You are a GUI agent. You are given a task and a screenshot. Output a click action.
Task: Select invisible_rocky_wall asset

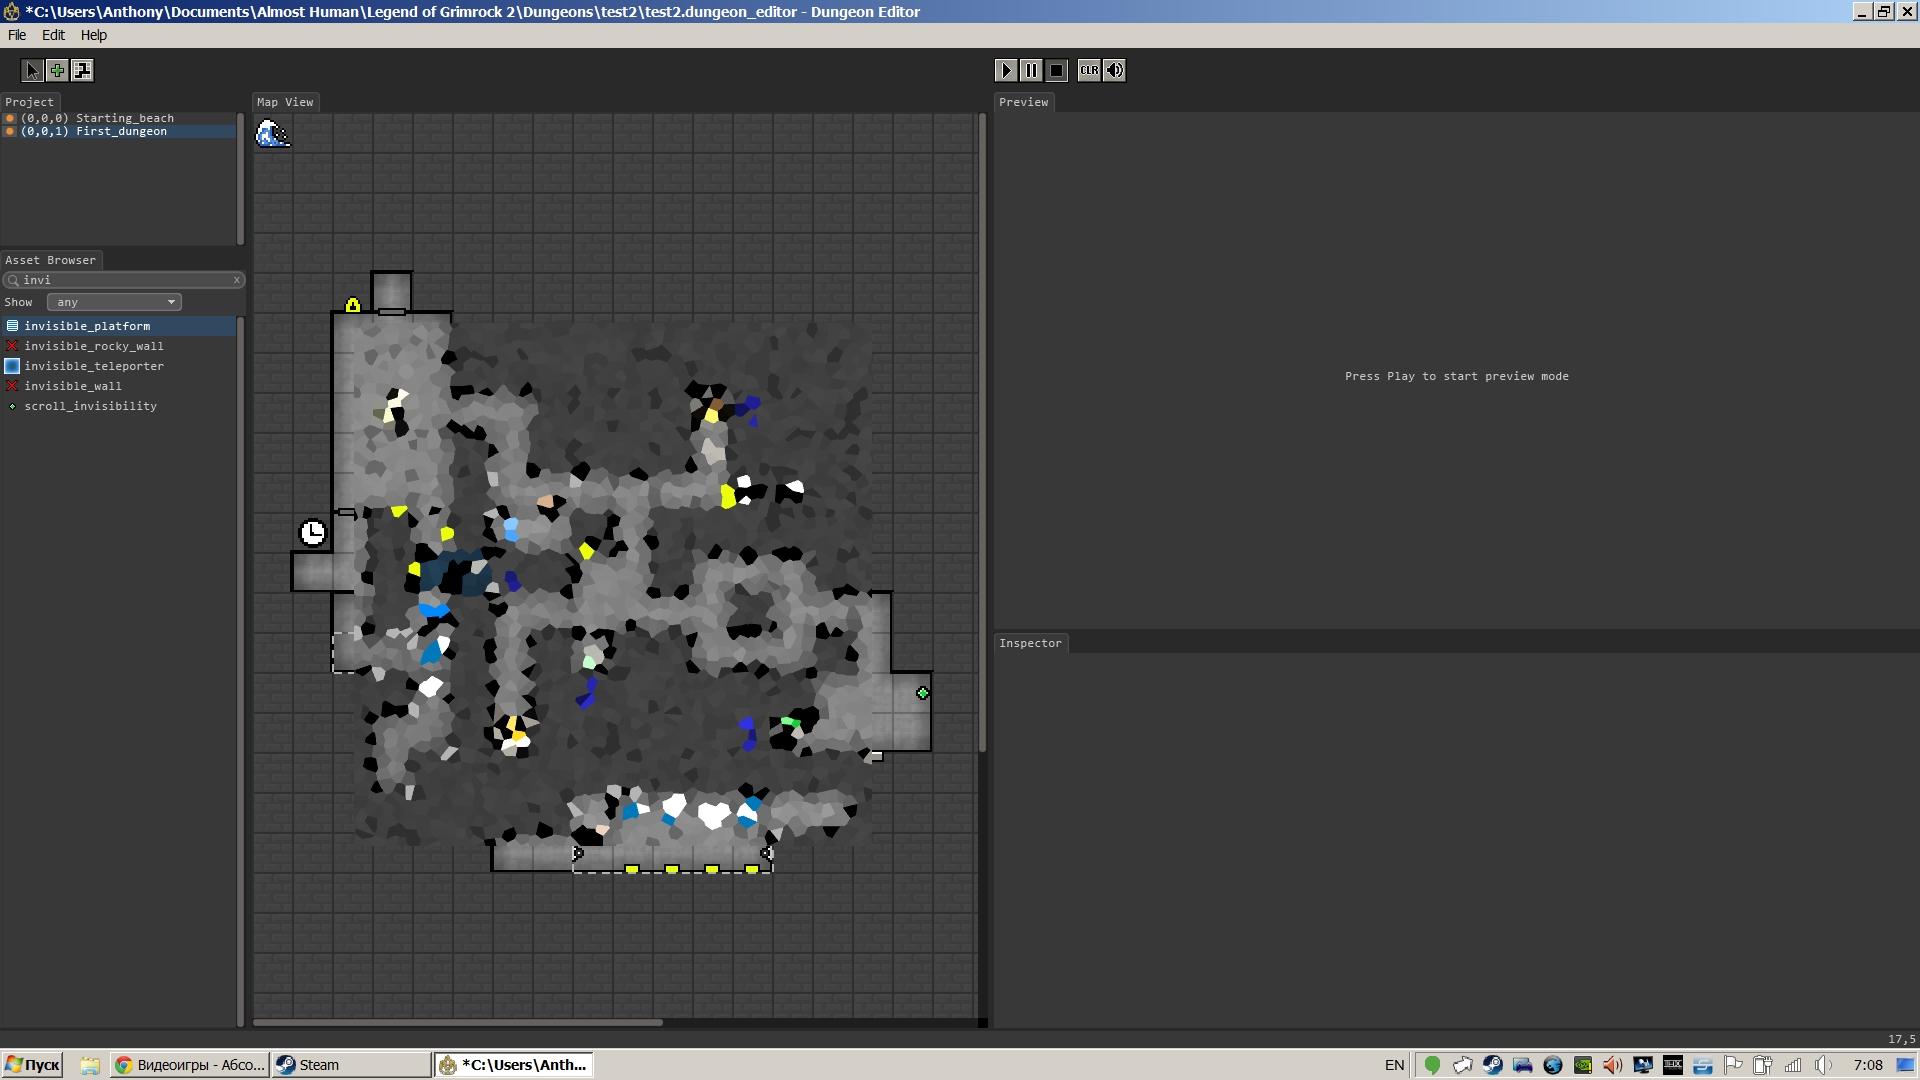[x=118, y=346]
